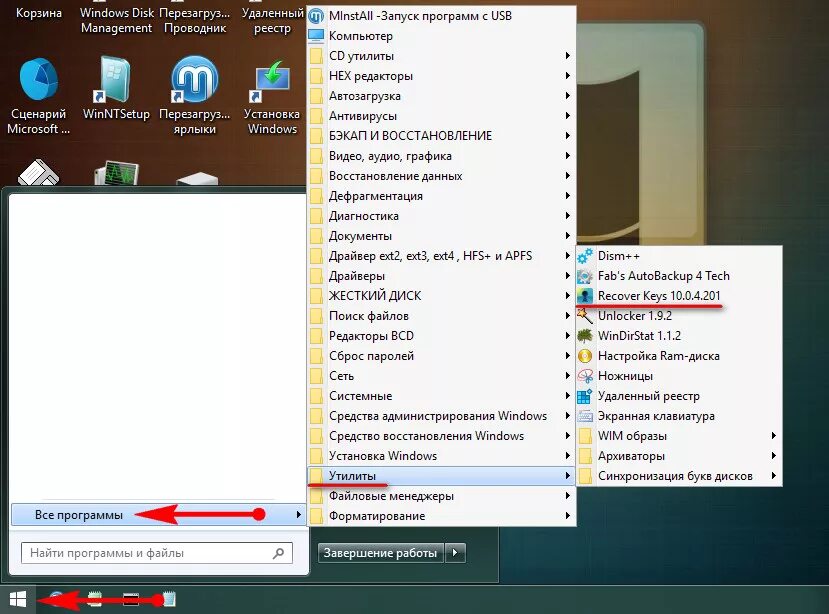Open Файловые менеджеры menu folder

click(x=441, y=496)
